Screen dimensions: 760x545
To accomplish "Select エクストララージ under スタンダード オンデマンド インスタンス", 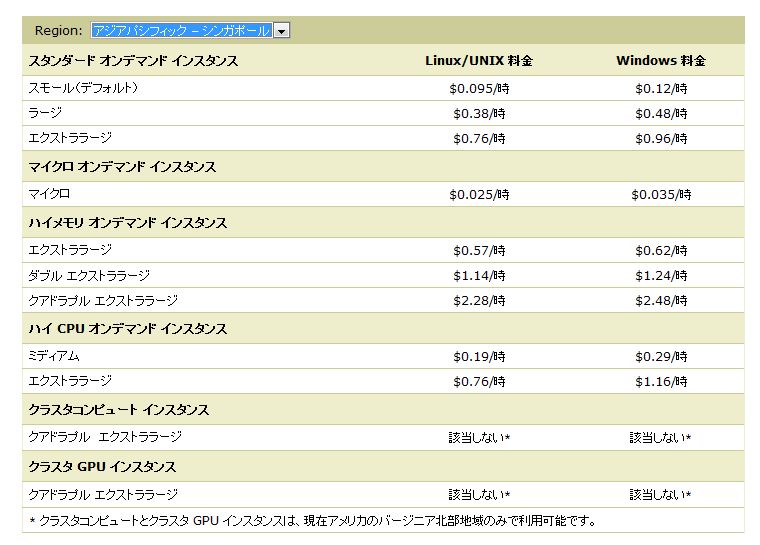I will 70,138.
